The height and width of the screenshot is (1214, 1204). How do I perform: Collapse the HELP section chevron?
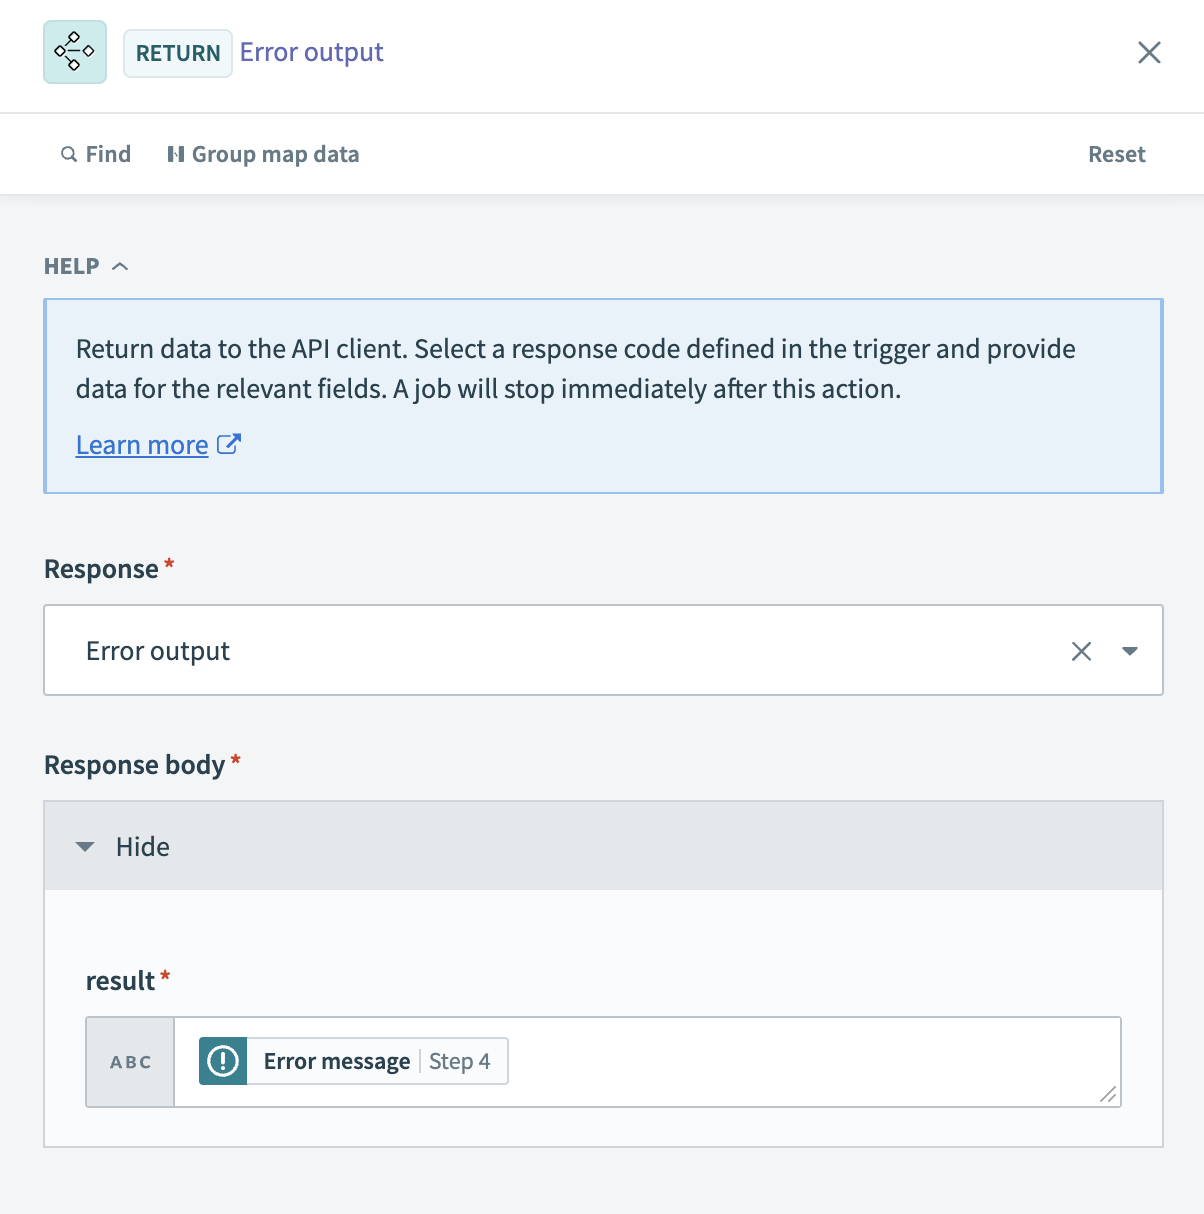coord(120,266)
